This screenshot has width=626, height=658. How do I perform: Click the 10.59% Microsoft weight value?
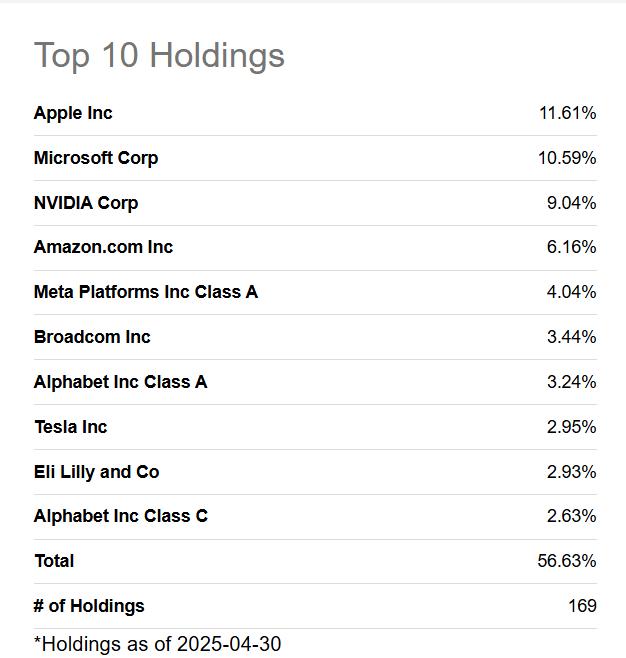pyautogui.click(x=567, y=158)
